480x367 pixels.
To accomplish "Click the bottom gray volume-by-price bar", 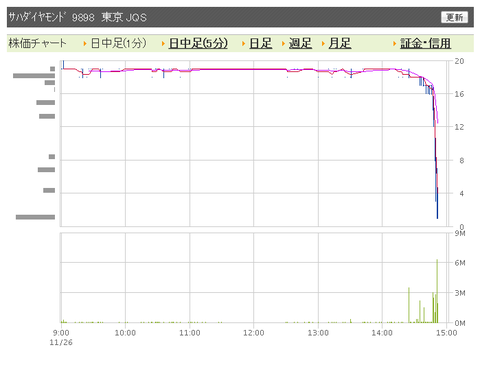I will coord(35,217).
